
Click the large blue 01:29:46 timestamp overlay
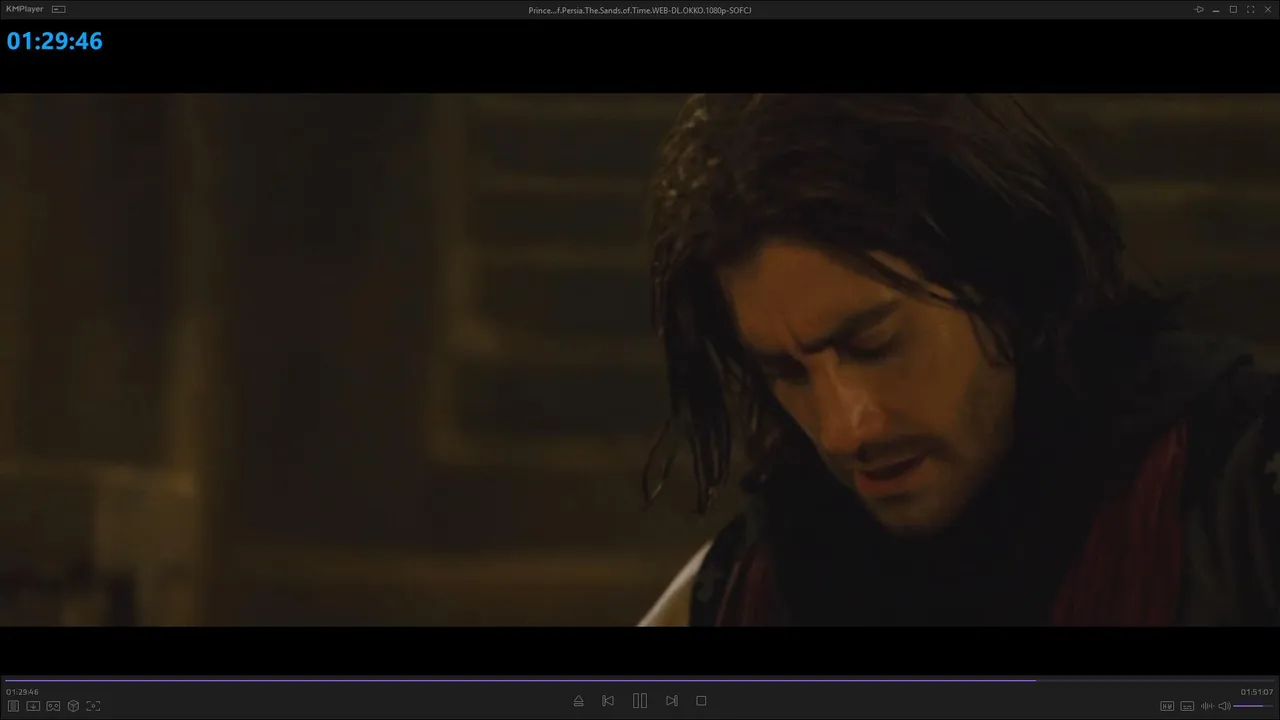coord(55,41)
